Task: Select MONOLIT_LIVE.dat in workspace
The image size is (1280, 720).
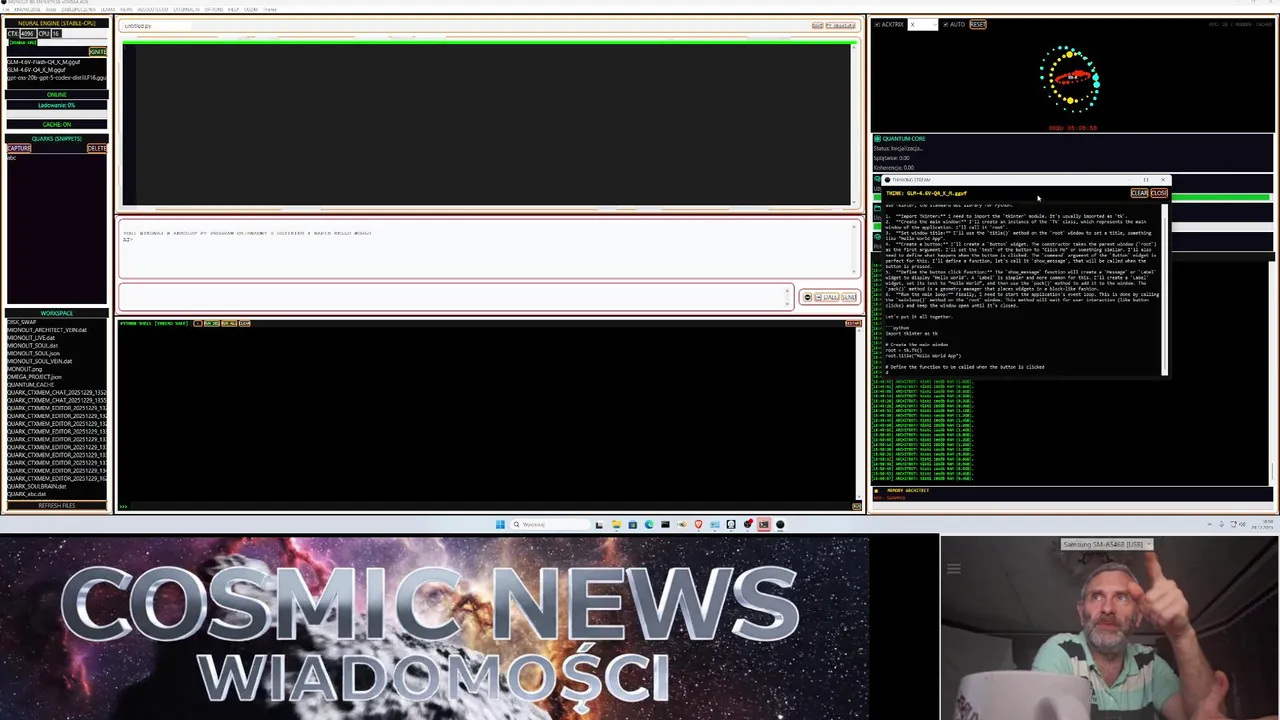Action: (x=31, y=338)
